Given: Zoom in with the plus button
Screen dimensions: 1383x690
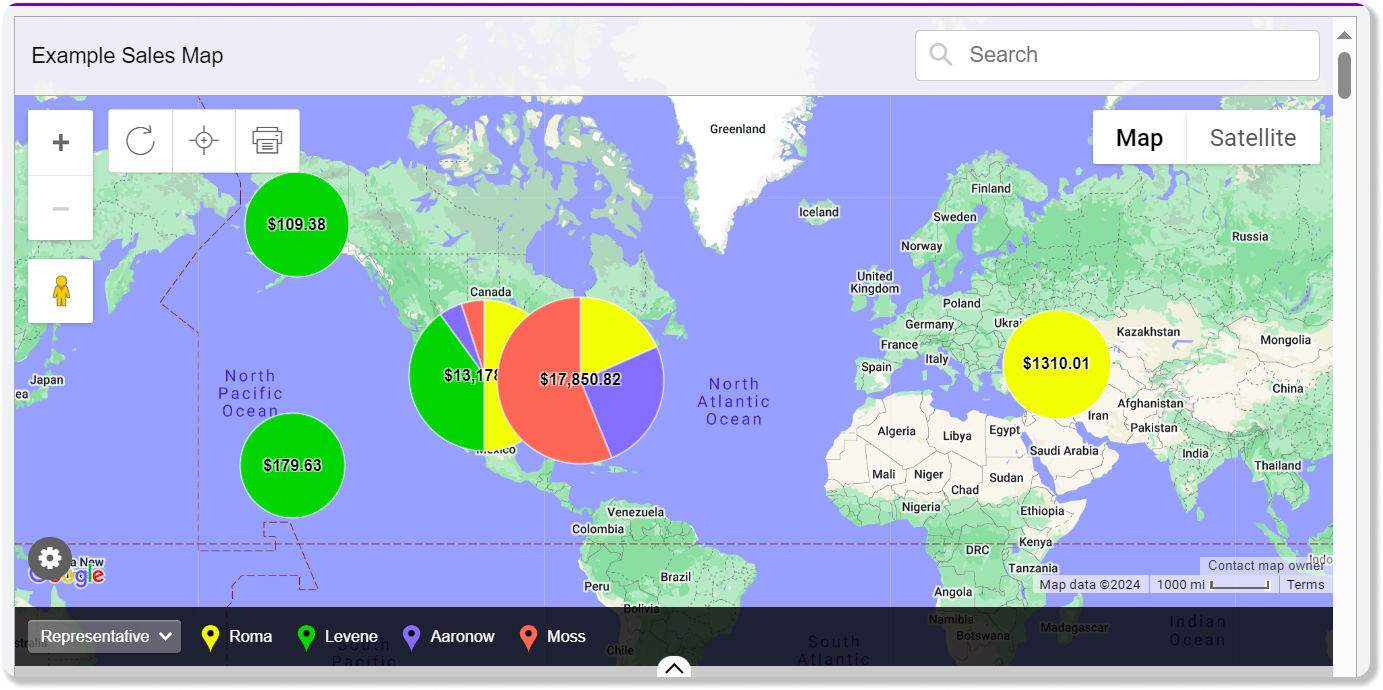Looking at the screenshot, I should click(x=61, y=143).
